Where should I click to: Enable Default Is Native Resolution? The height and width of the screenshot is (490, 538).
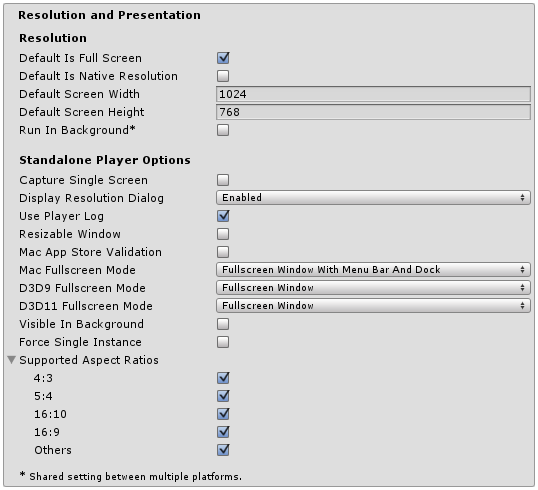pyautogui.click(x=223, y=76)
